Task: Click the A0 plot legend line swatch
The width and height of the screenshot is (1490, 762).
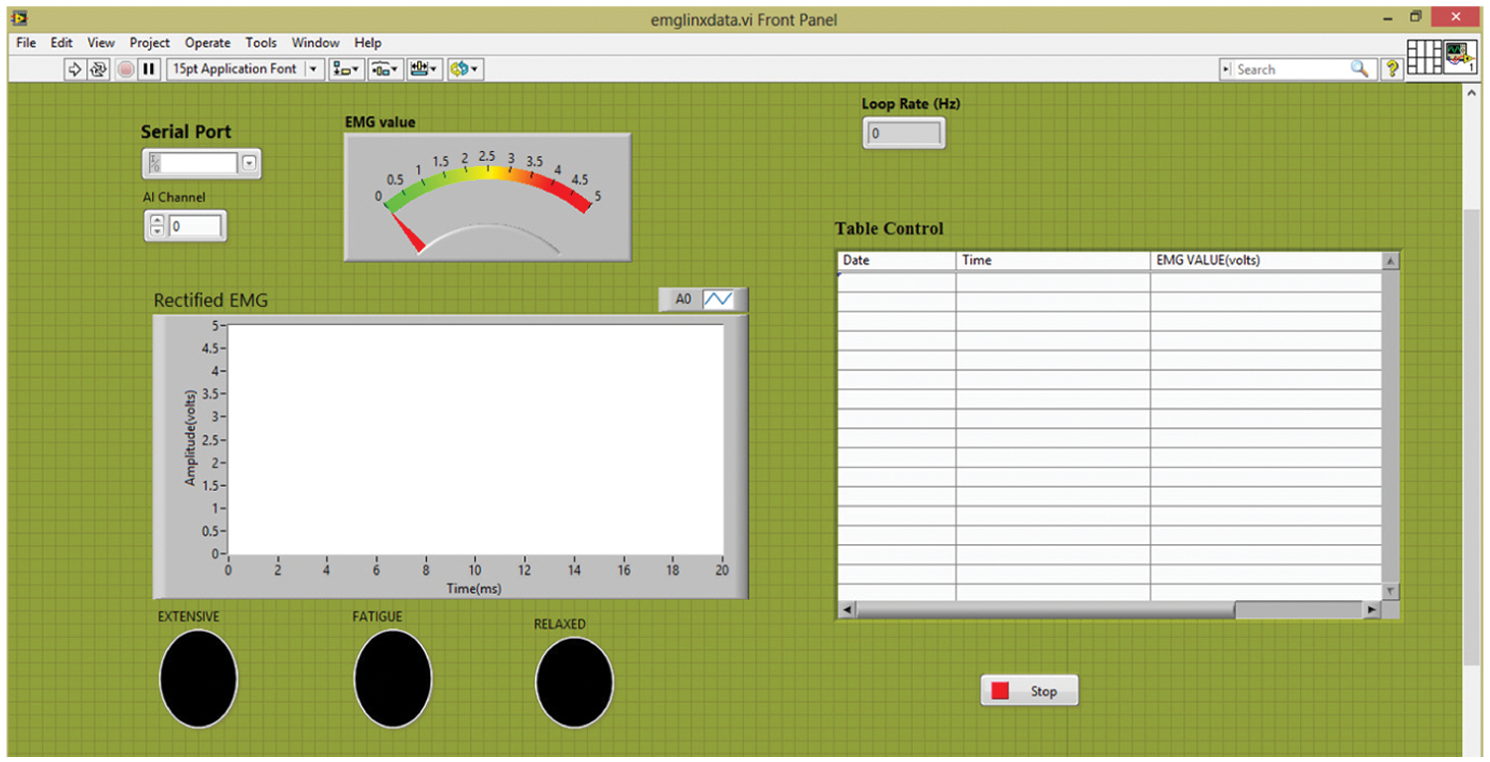Action: click(718, 299)
